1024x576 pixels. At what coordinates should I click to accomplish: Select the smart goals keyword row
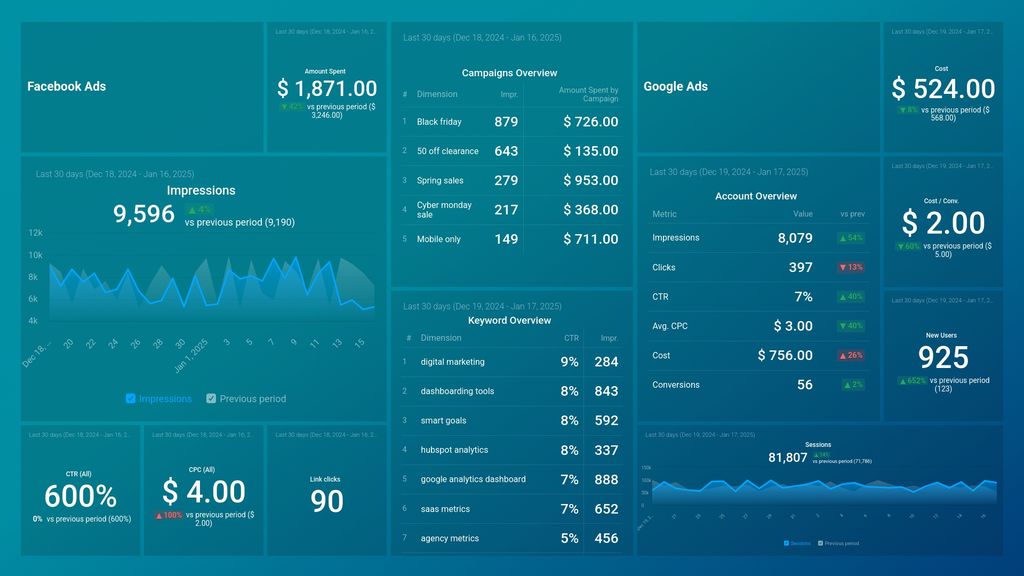coord(510,421)
